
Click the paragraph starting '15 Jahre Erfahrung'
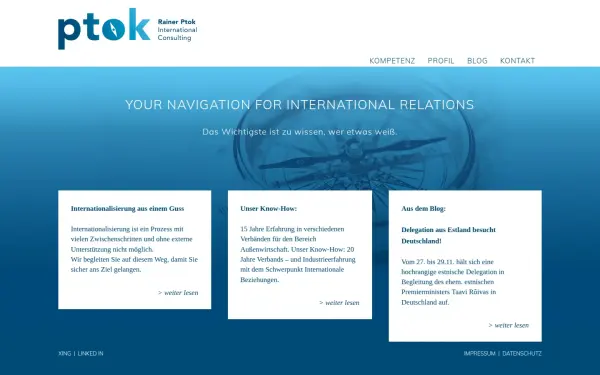(x=298, y=254)
